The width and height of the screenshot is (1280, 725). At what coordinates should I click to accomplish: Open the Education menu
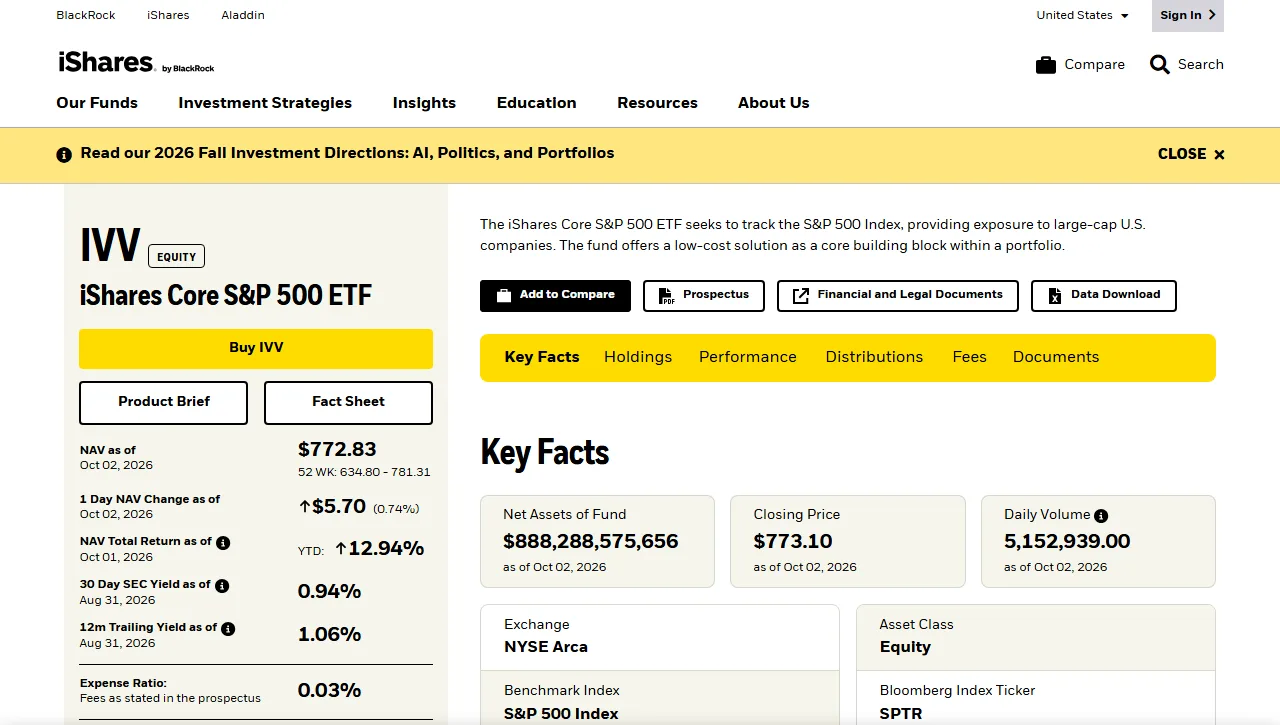coord(536,103)
